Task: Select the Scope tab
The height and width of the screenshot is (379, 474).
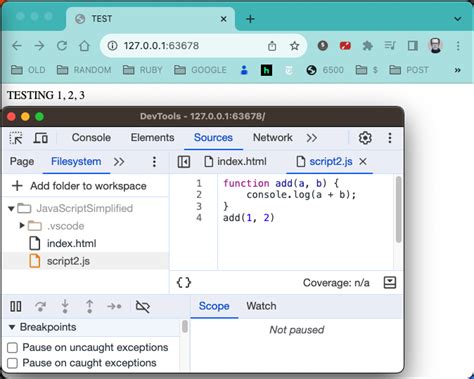Action: [x=214, y=306]
